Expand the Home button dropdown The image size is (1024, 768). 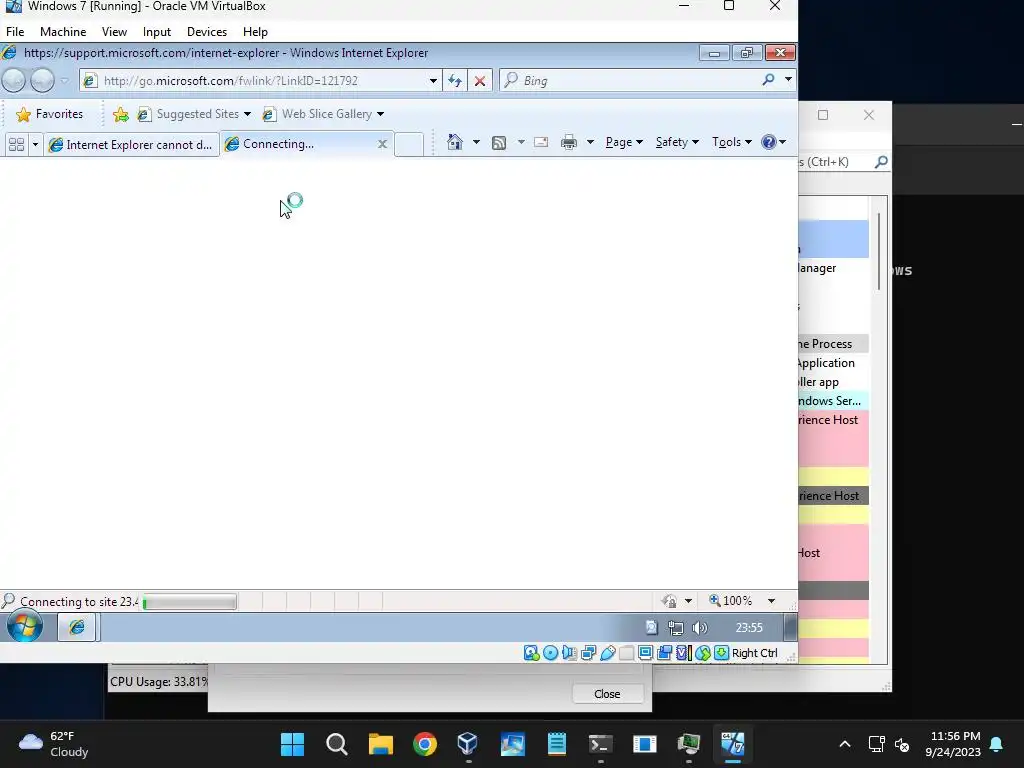(477, 142)
